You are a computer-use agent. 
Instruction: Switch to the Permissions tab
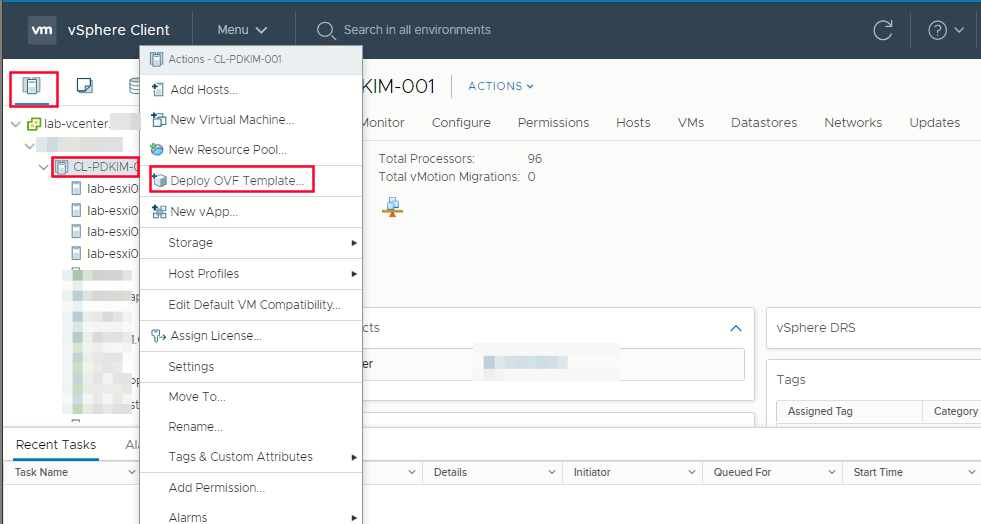[x=553, y=123]
